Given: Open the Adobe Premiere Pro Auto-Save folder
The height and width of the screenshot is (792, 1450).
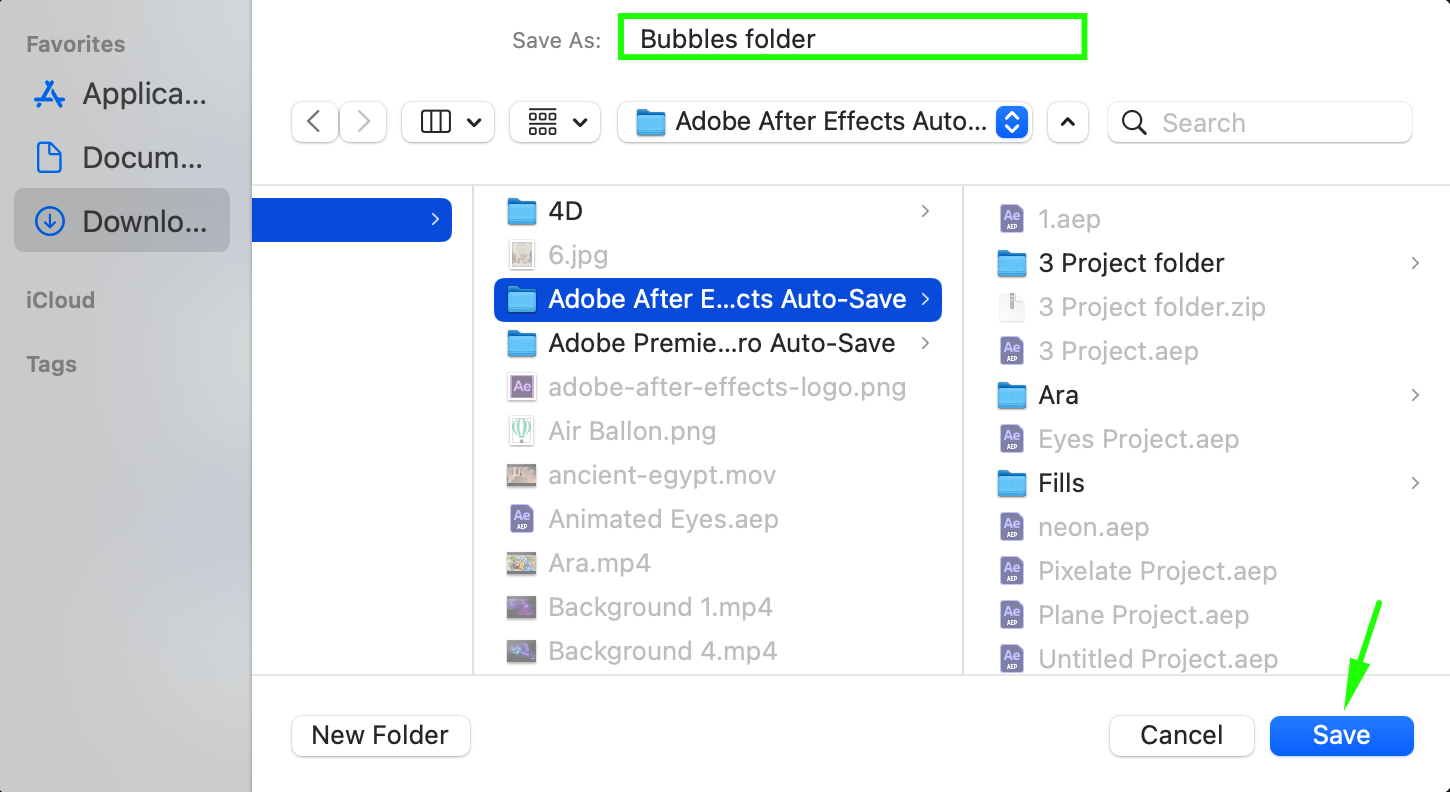Looking at the screenshot, I should point(720,343).
